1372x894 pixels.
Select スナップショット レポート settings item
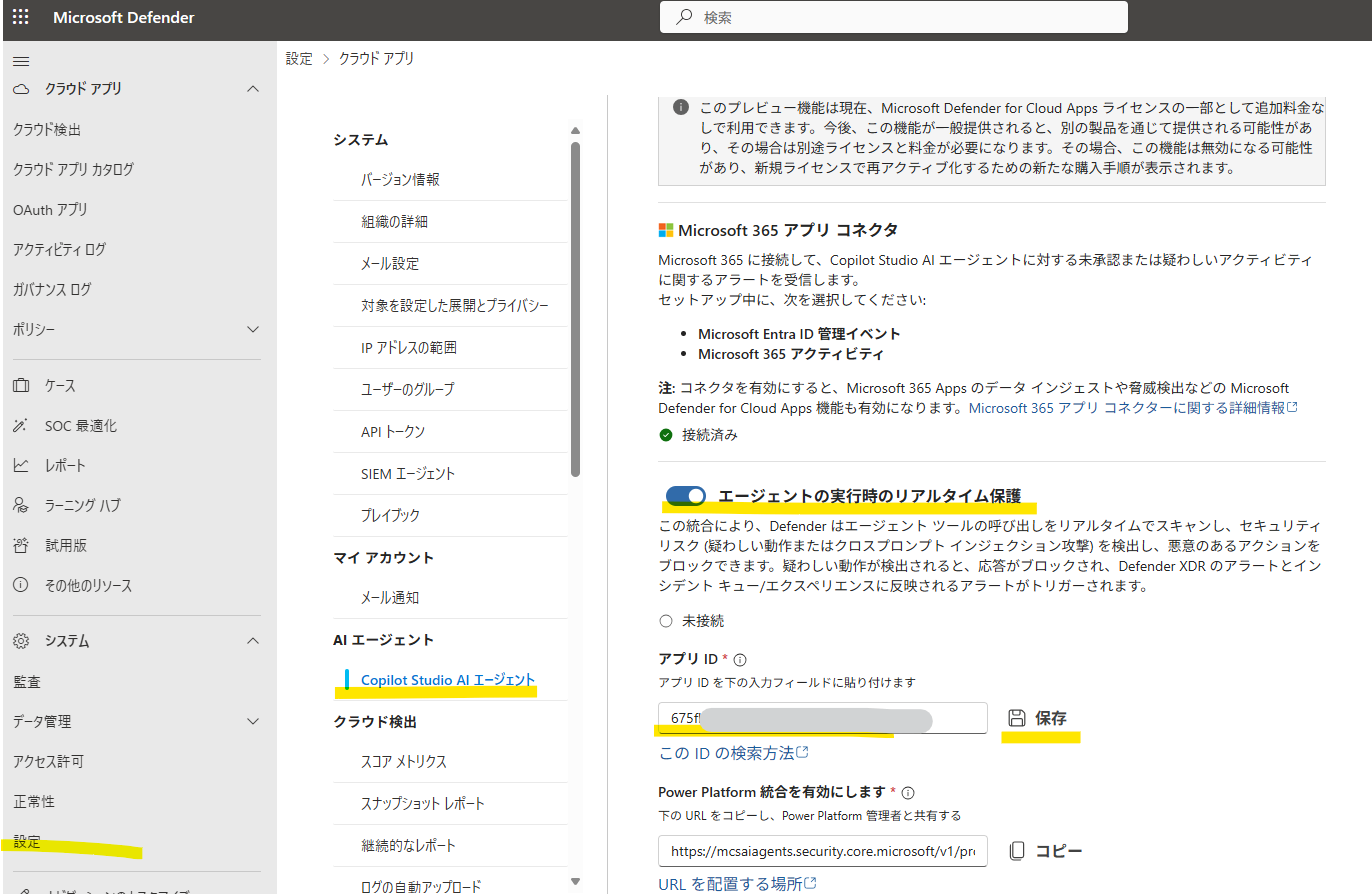(422, 804)
